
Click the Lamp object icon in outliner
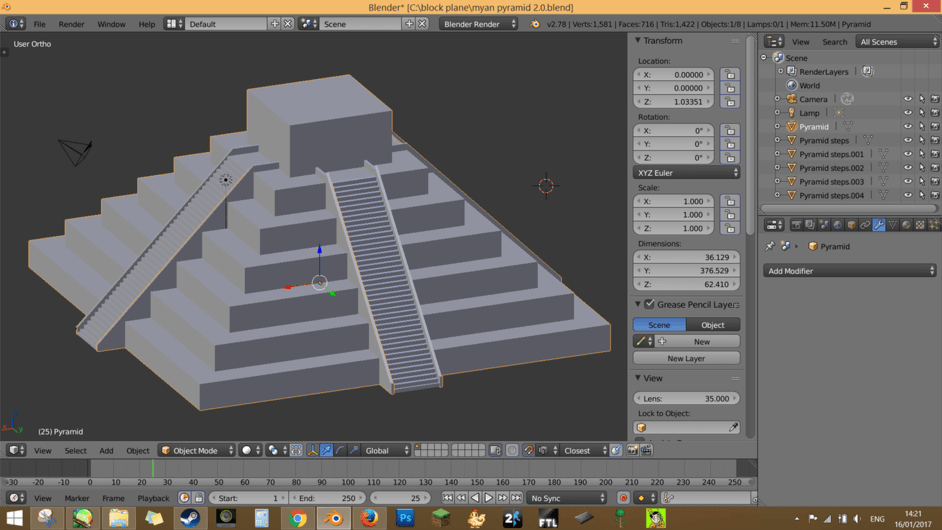click(x=791, y=113)
